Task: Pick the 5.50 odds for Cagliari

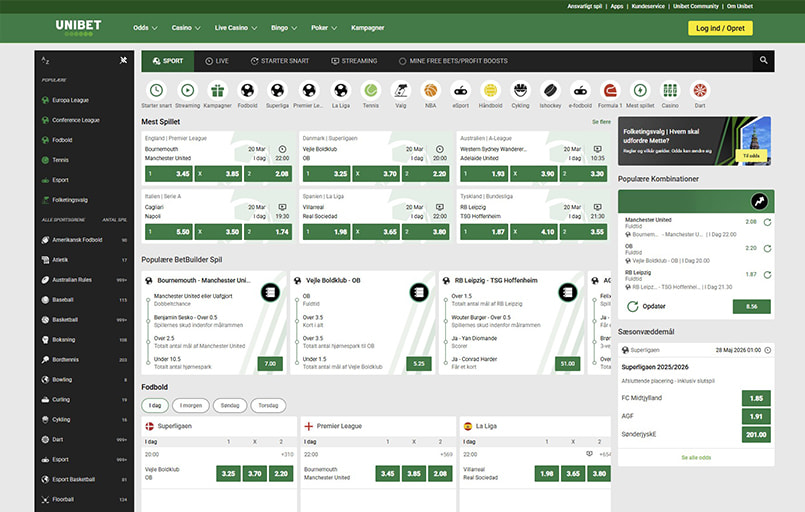Action: pyautogui.click(x=169, y=232)
